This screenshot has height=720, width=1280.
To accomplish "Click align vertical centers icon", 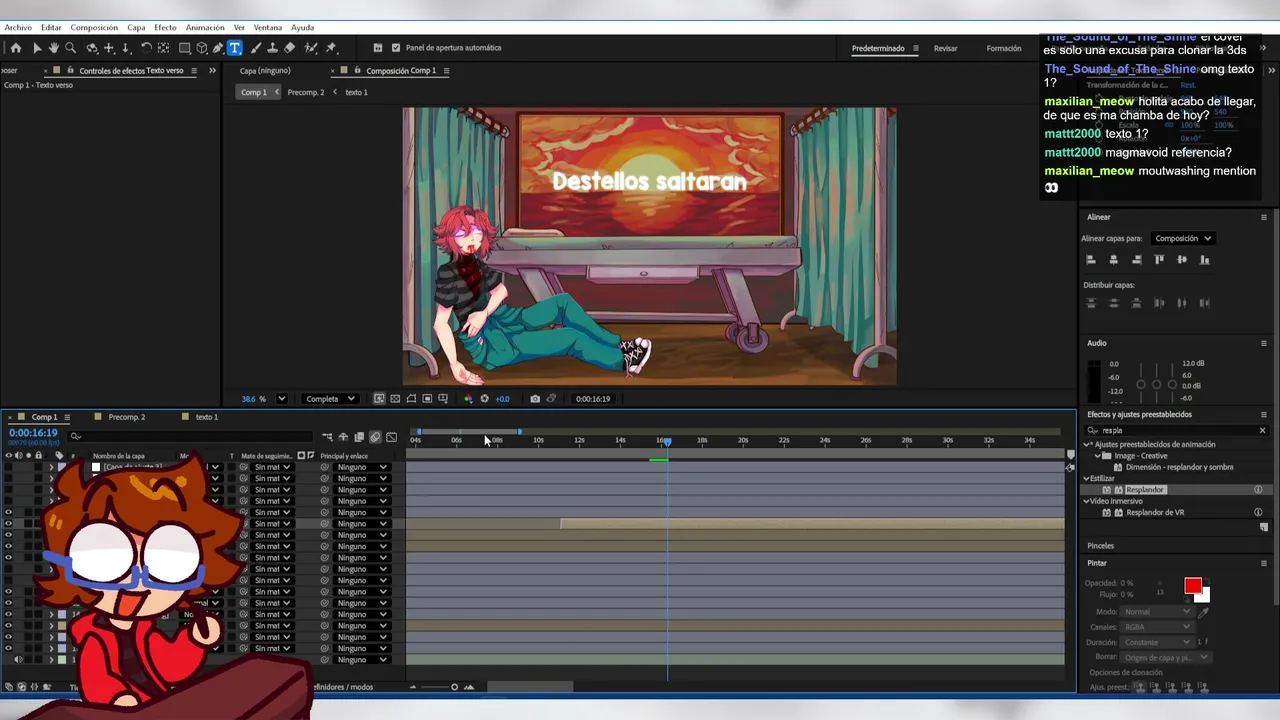I will (x=1182, y=260).
